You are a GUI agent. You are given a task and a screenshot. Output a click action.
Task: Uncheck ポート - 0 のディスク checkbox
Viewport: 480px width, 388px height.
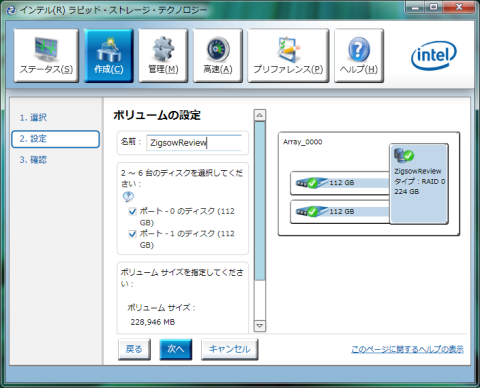132,211
